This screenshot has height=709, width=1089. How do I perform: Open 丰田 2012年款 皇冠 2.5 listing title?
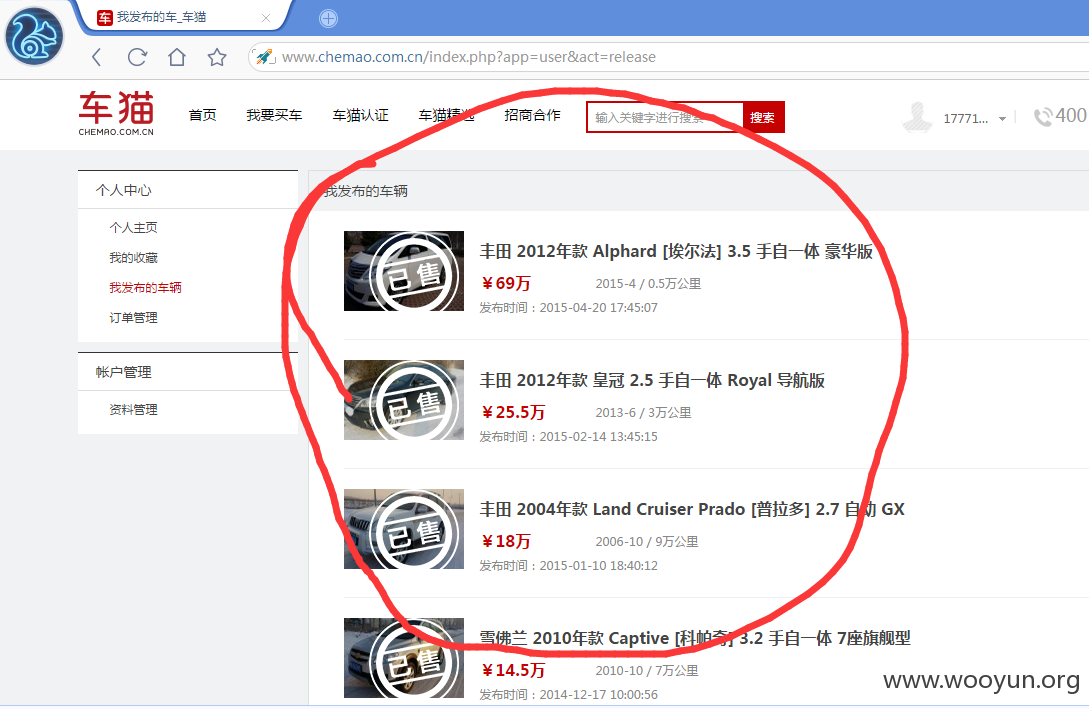[652, 381]
